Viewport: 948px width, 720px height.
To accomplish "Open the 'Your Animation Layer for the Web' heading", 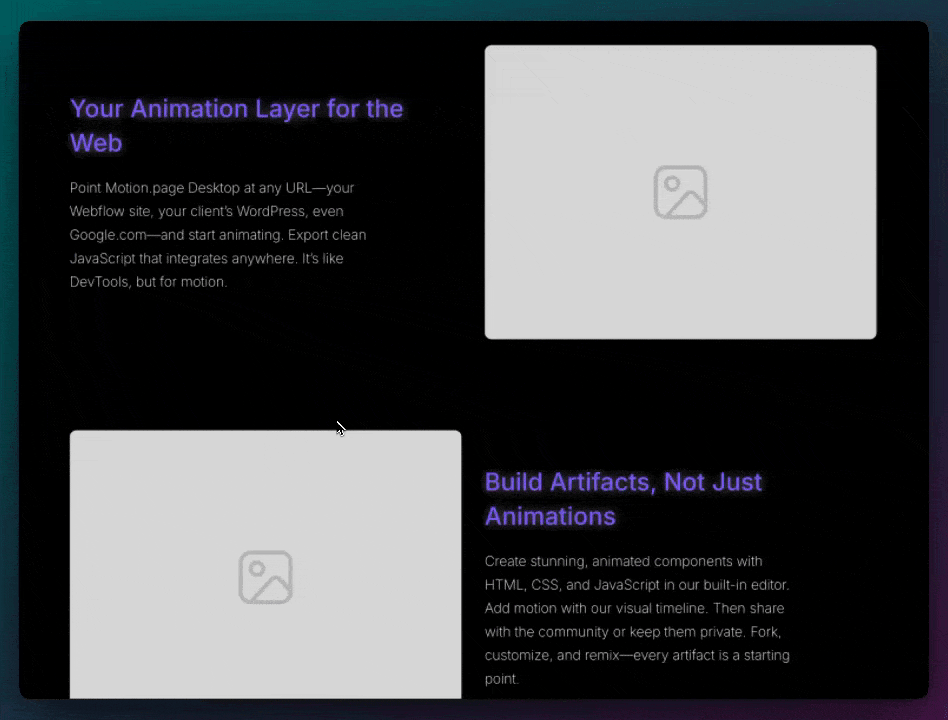I will (236, 126).
